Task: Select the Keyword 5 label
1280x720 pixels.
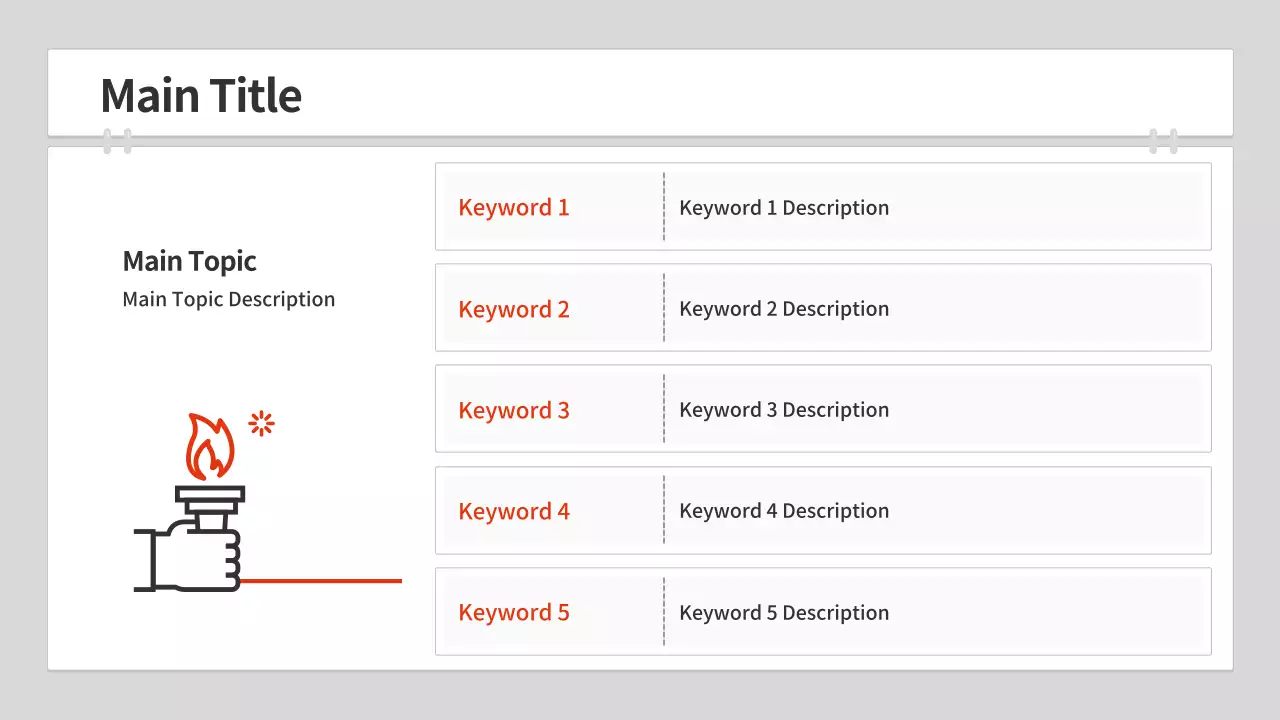Action: (513, 613)
